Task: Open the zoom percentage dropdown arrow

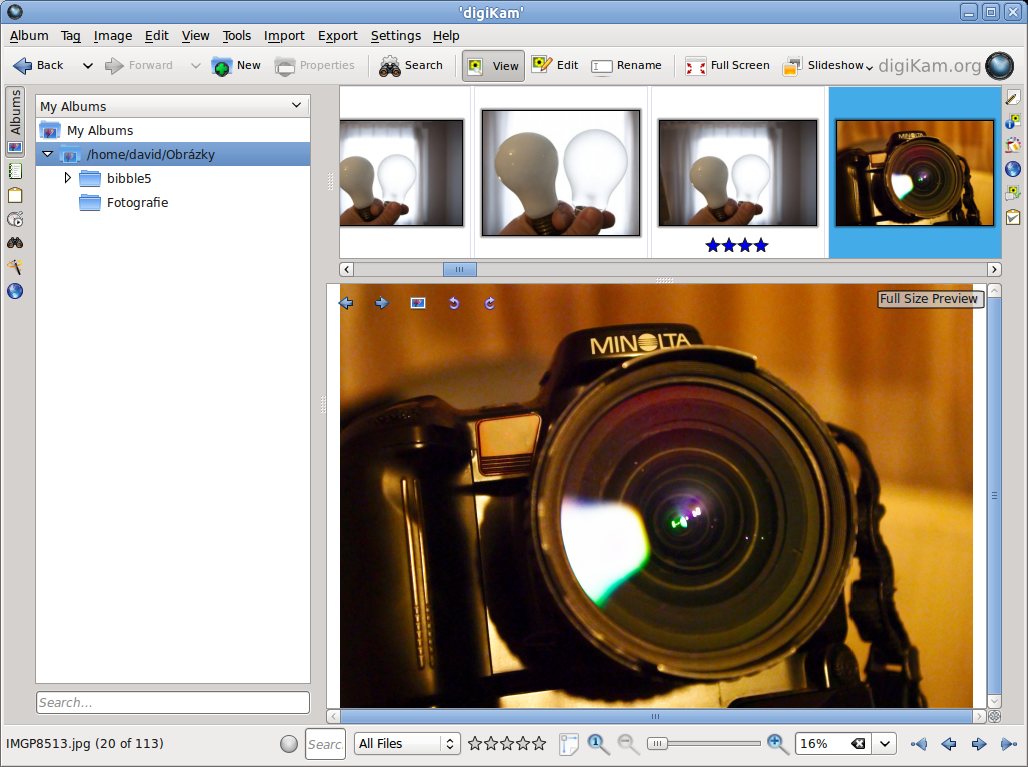Action: point(885,743)
